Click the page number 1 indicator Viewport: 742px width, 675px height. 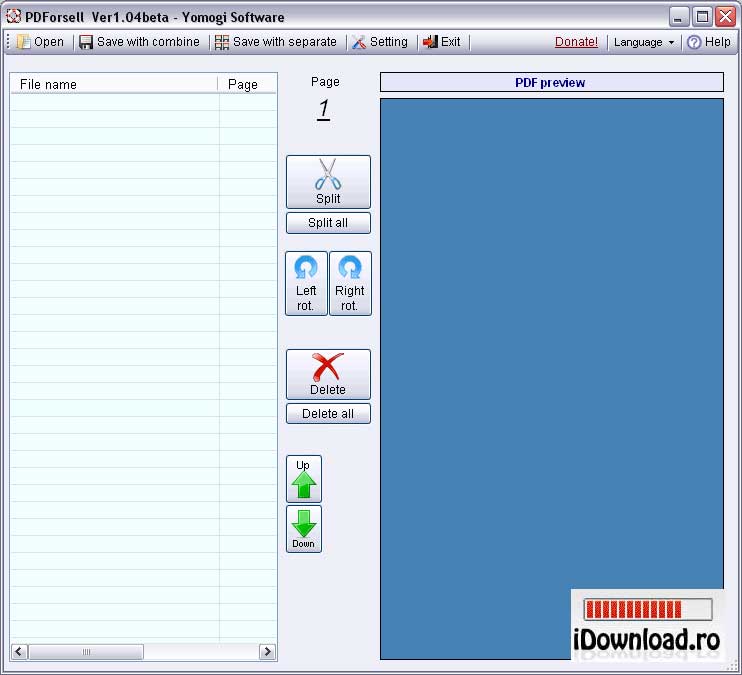point(324,109)
